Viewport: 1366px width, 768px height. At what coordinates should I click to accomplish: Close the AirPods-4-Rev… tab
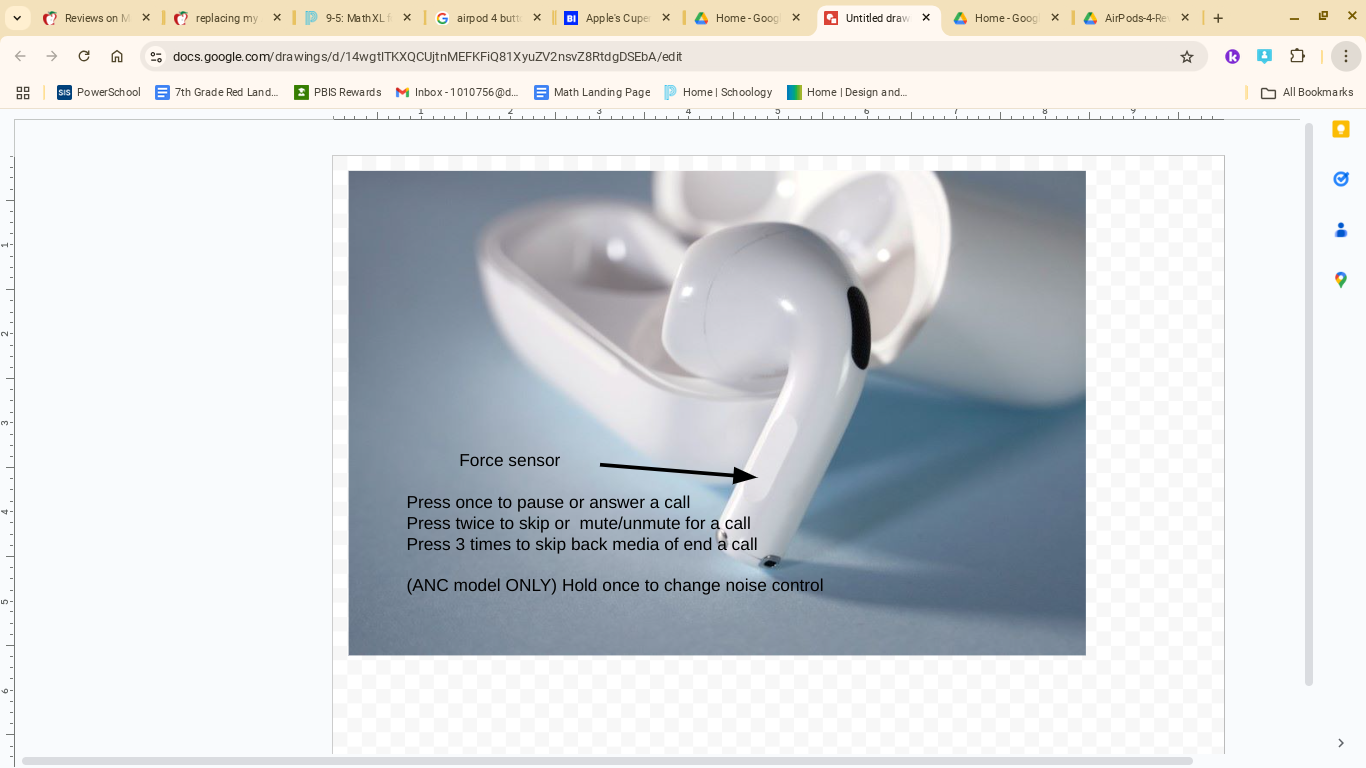(x=1185, y=18)
